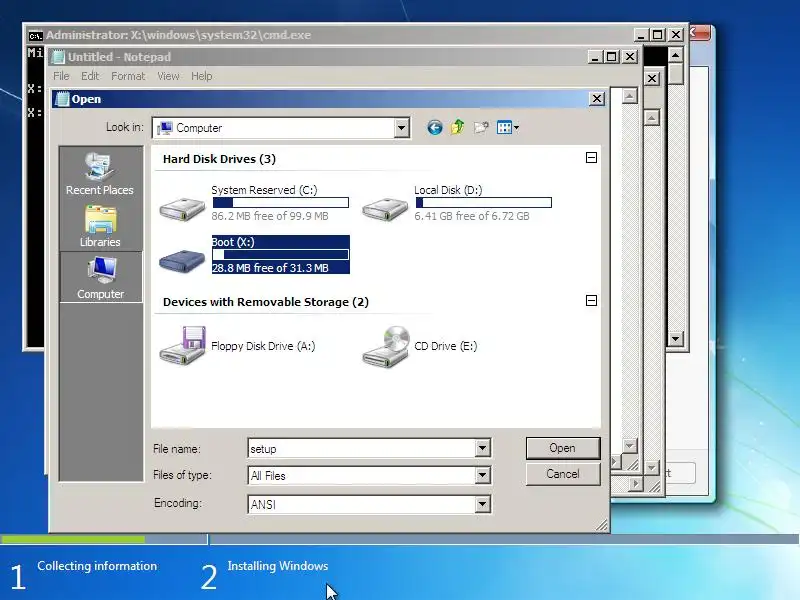Click the computer icon in Look in box
The height and width of the screenshot is (600, 800).
click(x=165, y=128)
